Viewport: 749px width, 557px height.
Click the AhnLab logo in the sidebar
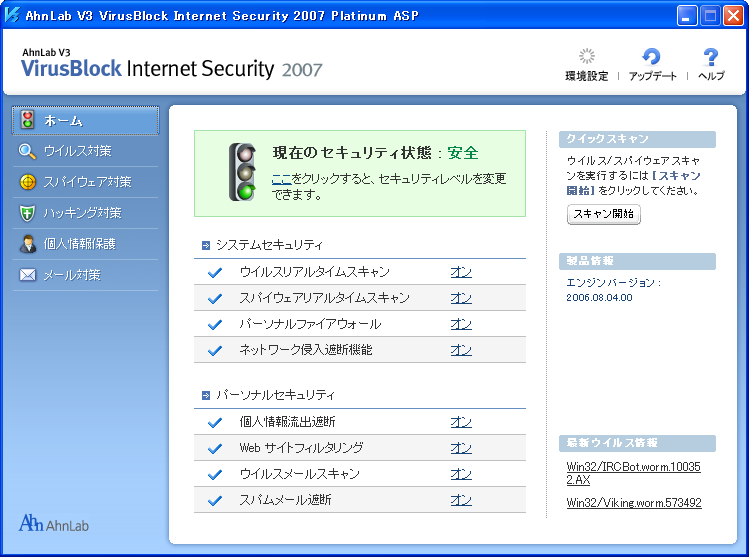click(x=54, y=523)
